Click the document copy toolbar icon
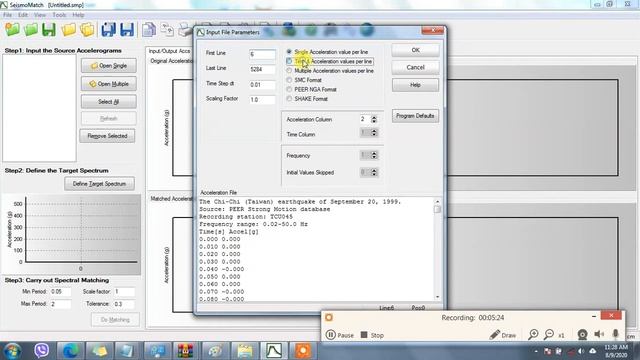This screenshot has width=640, height=360. point(149,30)
